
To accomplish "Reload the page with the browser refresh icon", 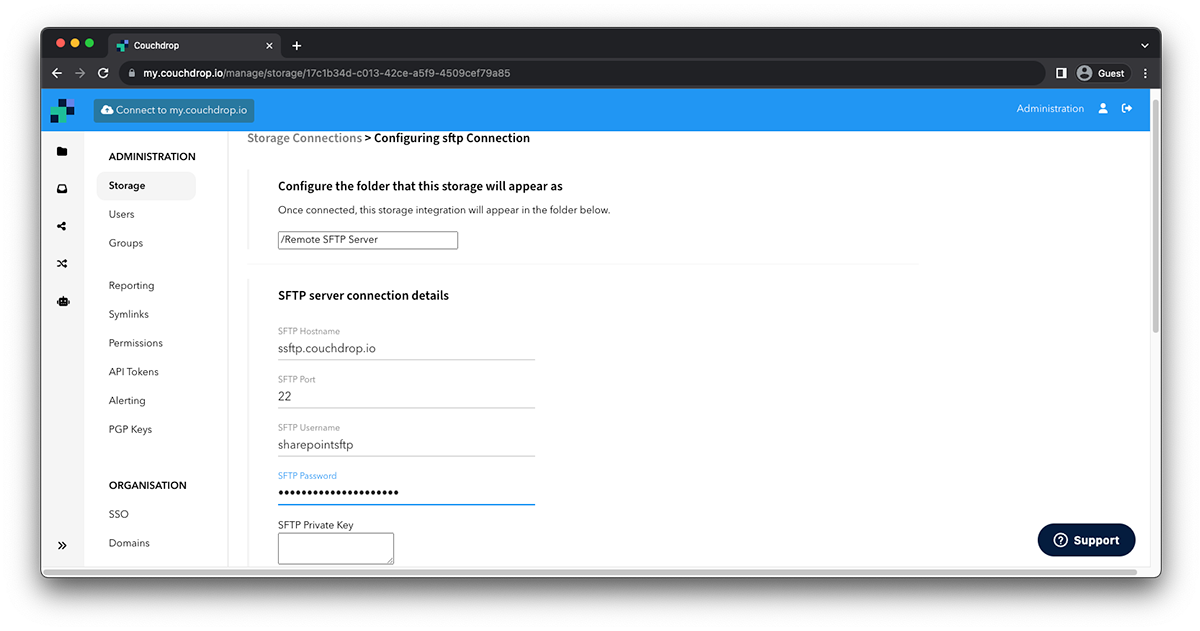I will 103,72.
